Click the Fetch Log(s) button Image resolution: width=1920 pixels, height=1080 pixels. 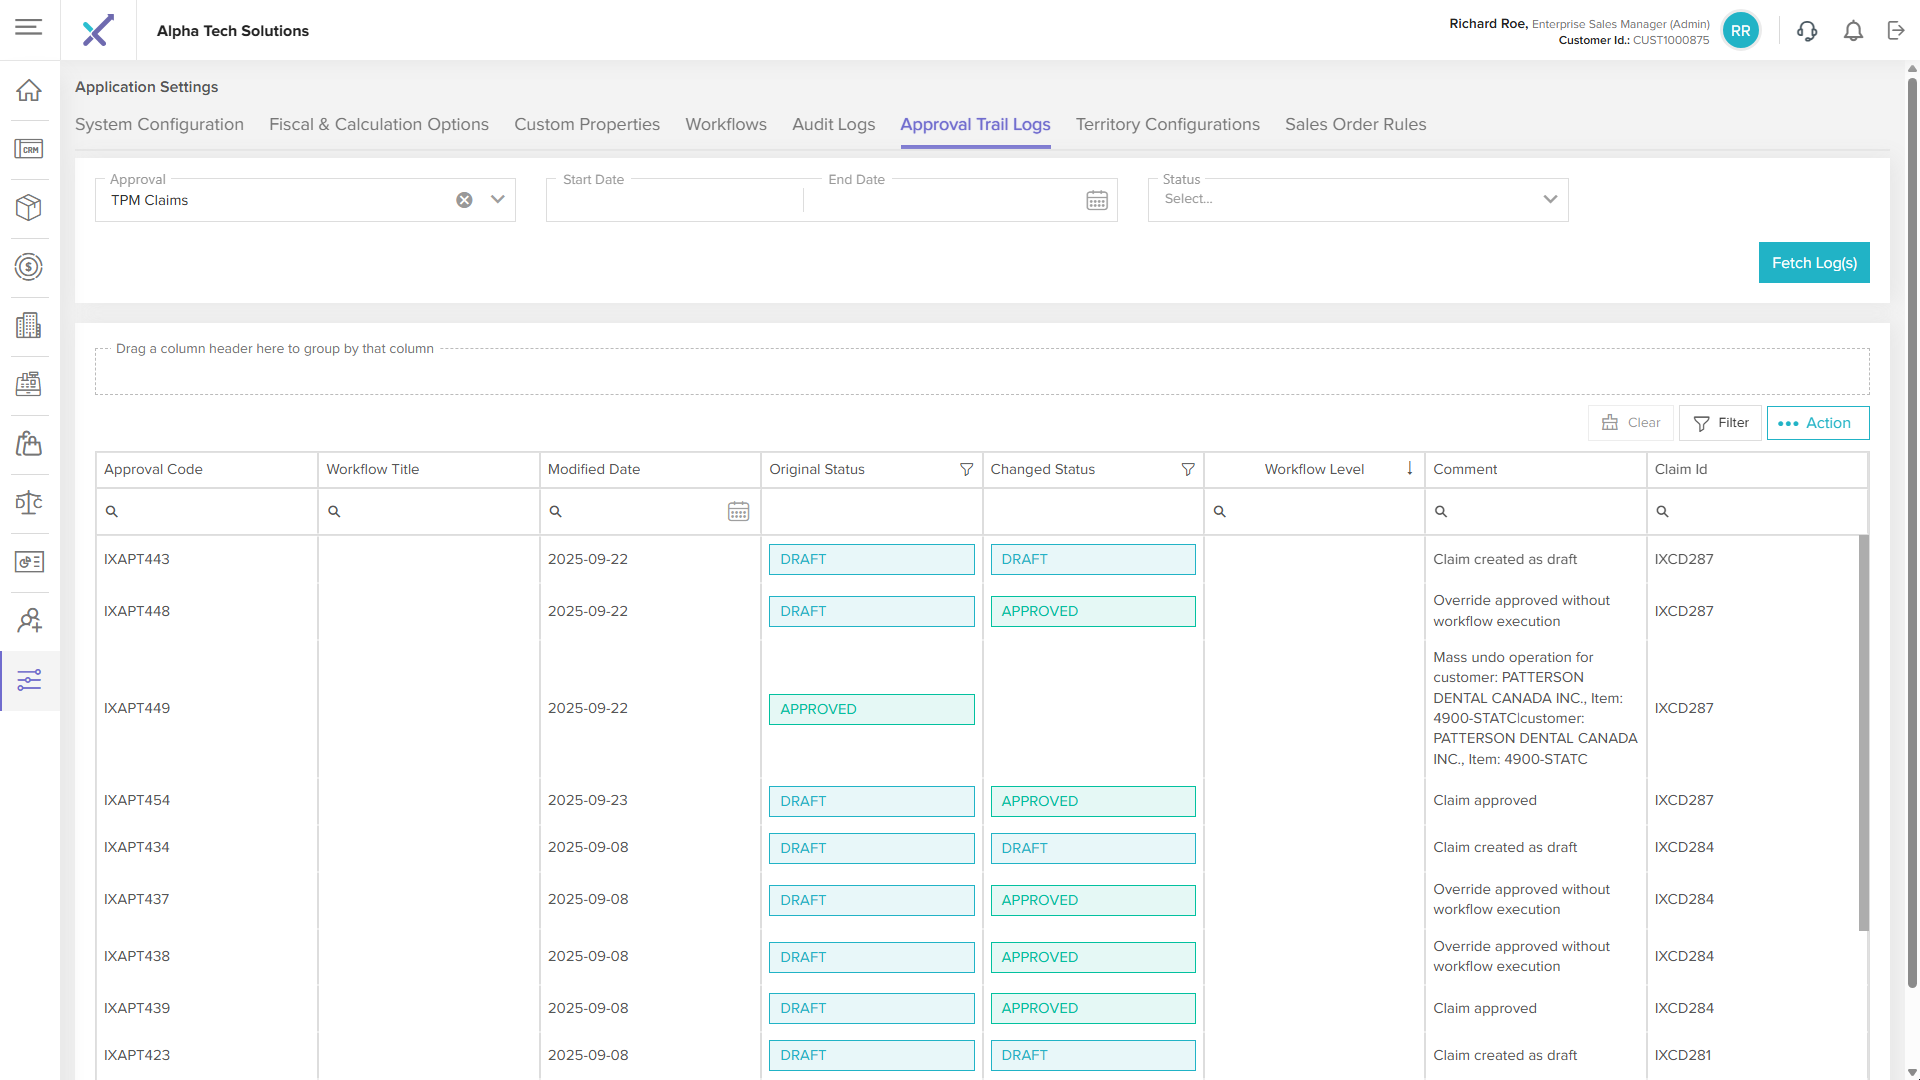1813,263
